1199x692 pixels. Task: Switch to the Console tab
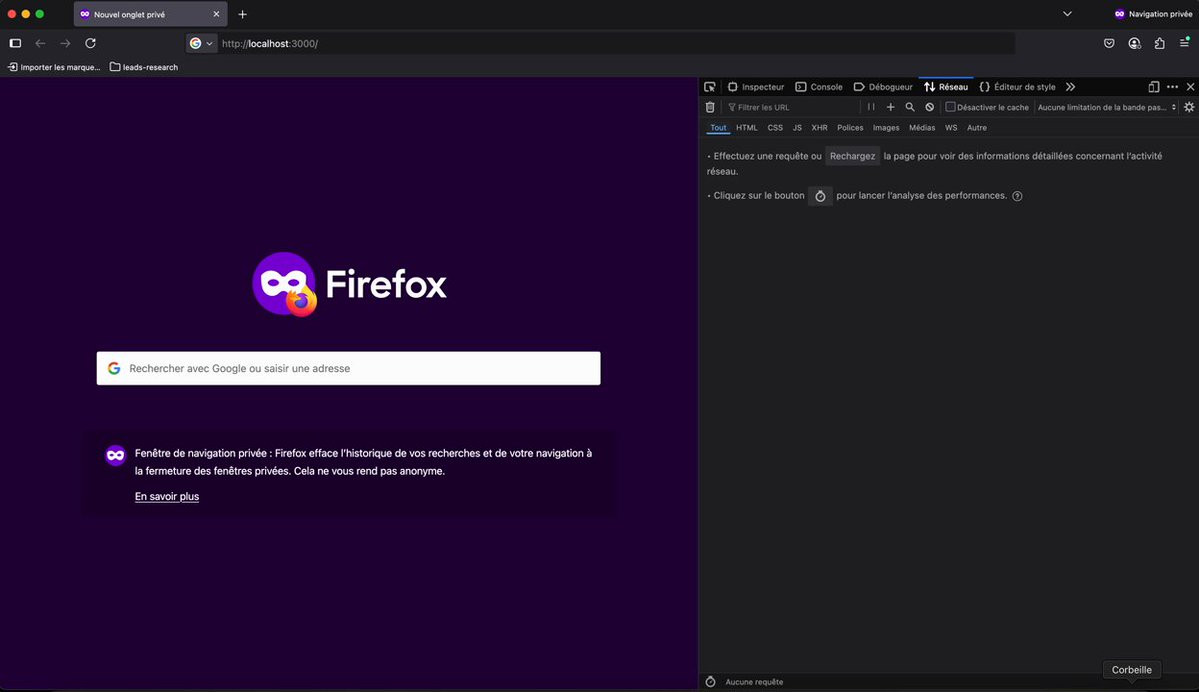[819, 87]
